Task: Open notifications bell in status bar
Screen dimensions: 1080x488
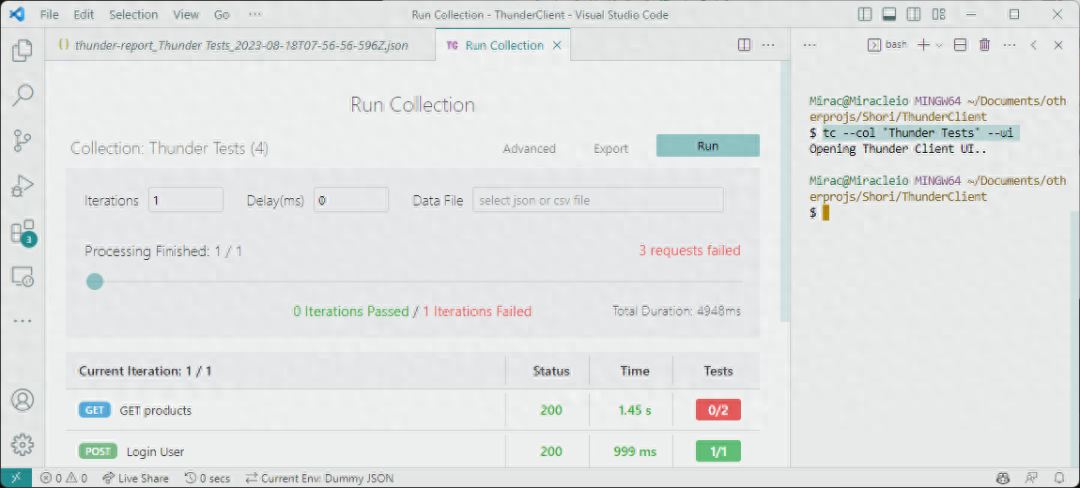Action: (1059, 478)
